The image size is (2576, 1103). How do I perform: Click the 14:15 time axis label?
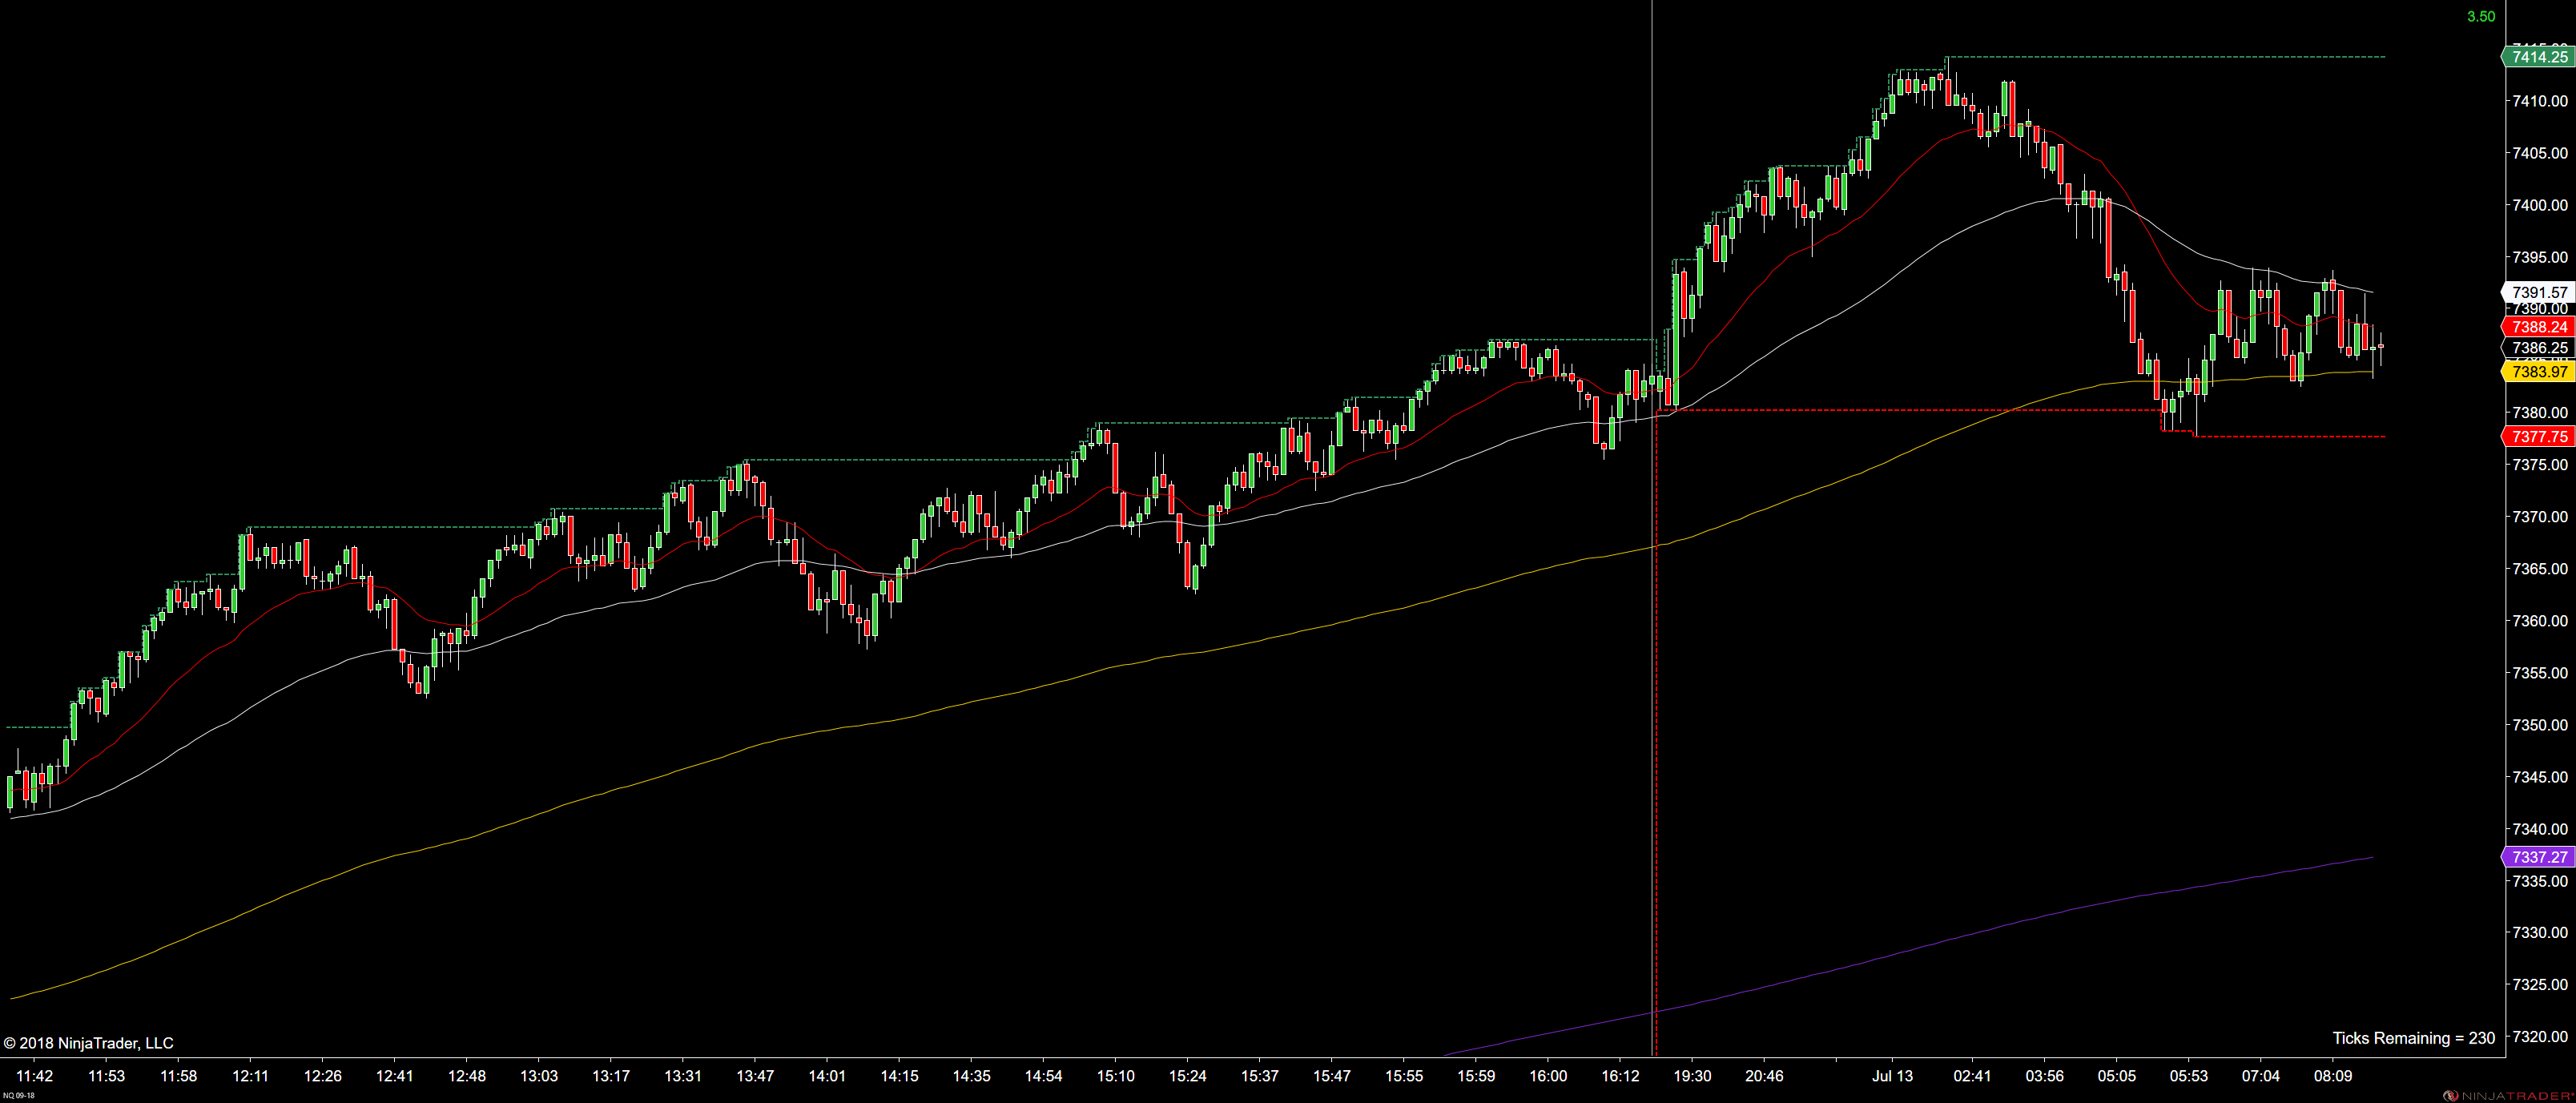coord(900,1076)
